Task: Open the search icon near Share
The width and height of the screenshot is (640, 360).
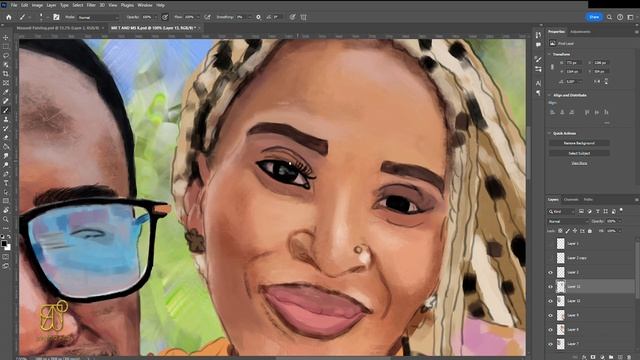Action: pos(609,17)
